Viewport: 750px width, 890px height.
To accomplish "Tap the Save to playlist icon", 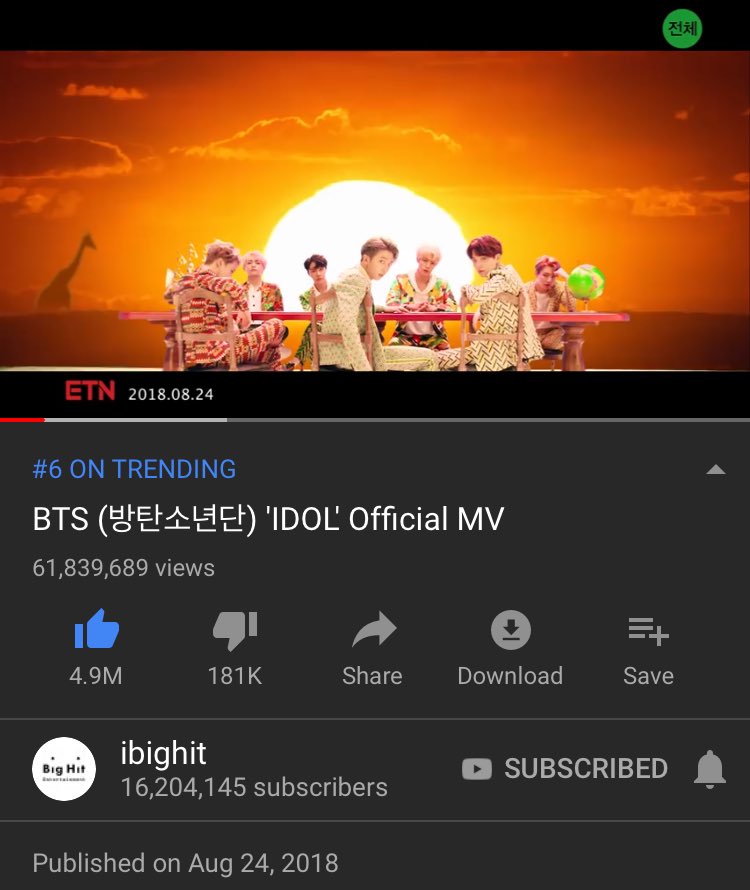I will 648,631.
